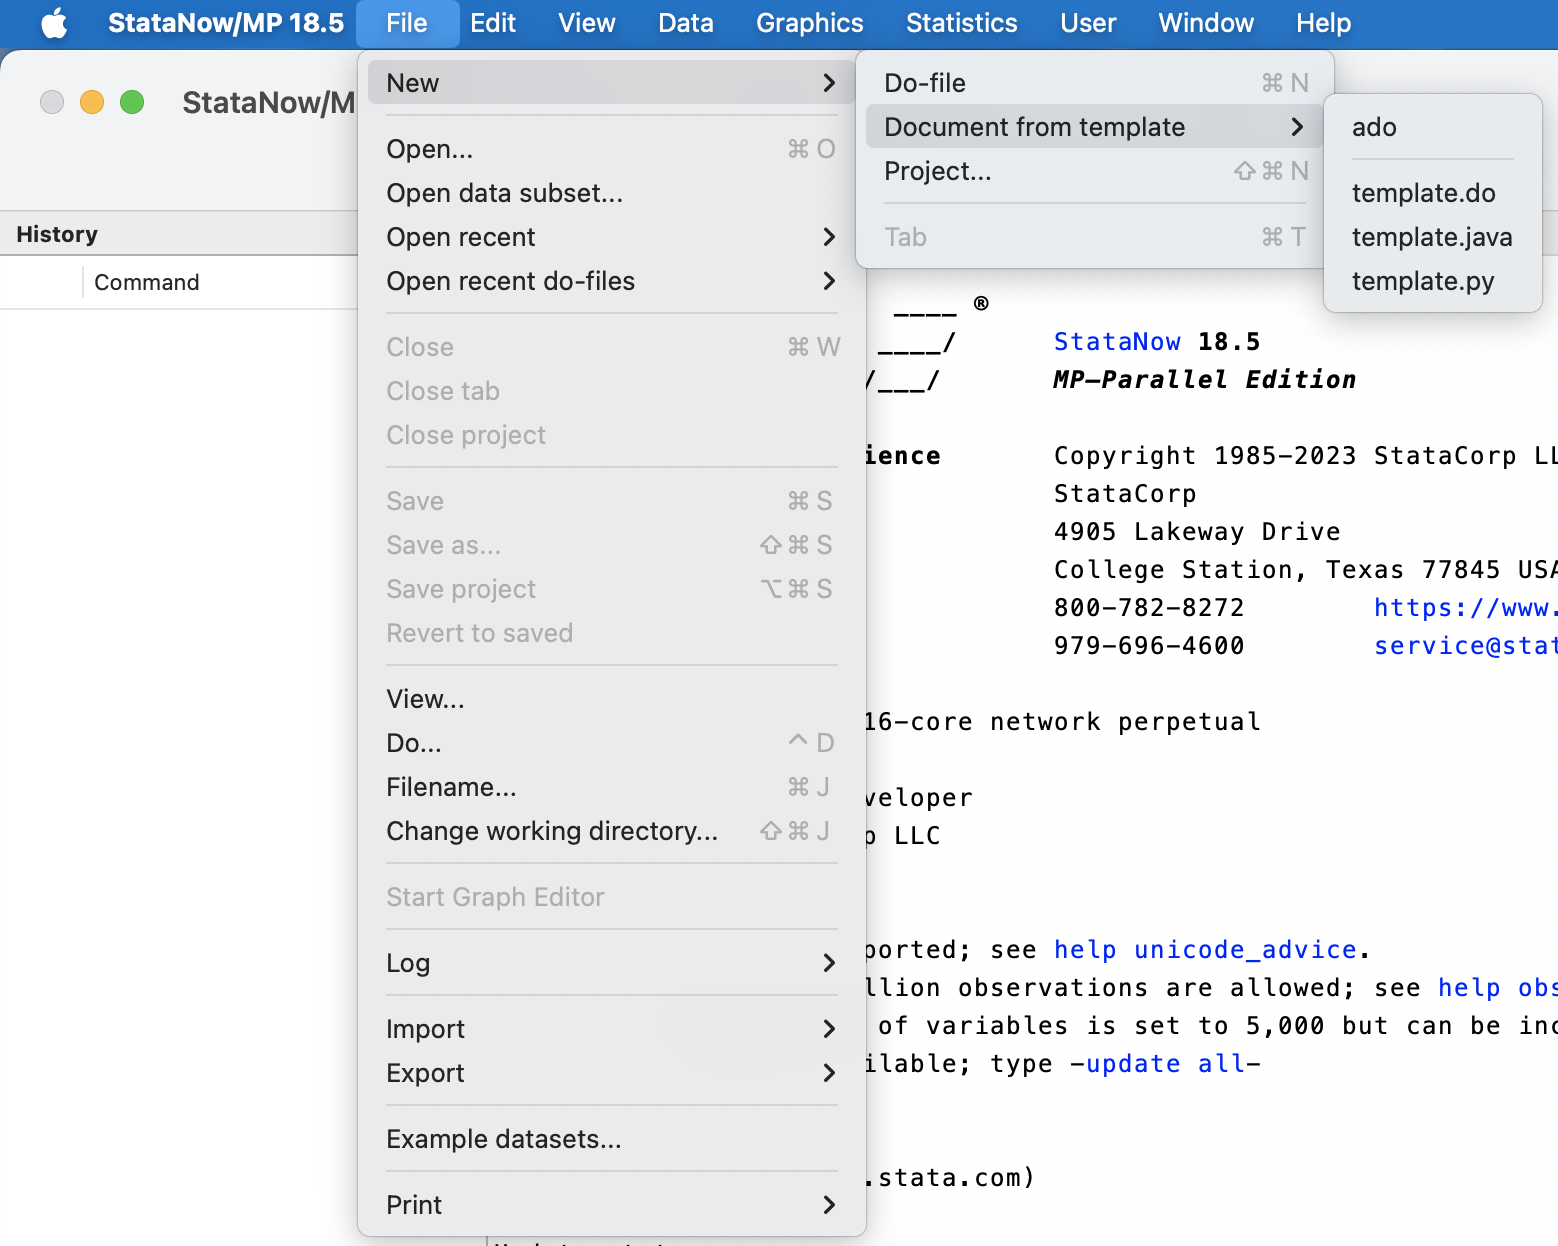
Task: Open the help obs link
Action: point(1497,987)
